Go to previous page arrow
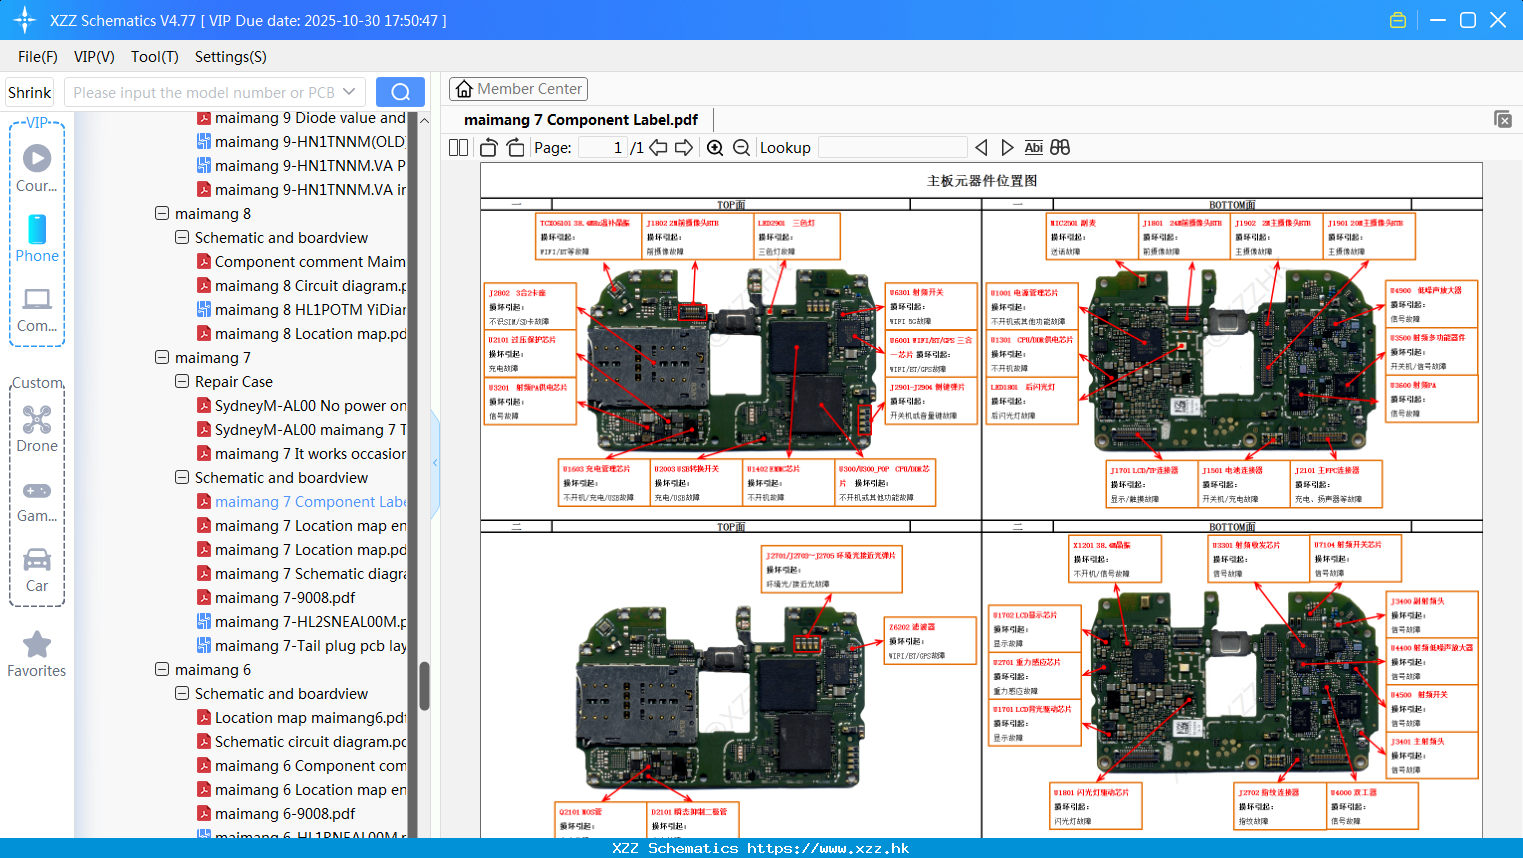 tap(658, 148)
